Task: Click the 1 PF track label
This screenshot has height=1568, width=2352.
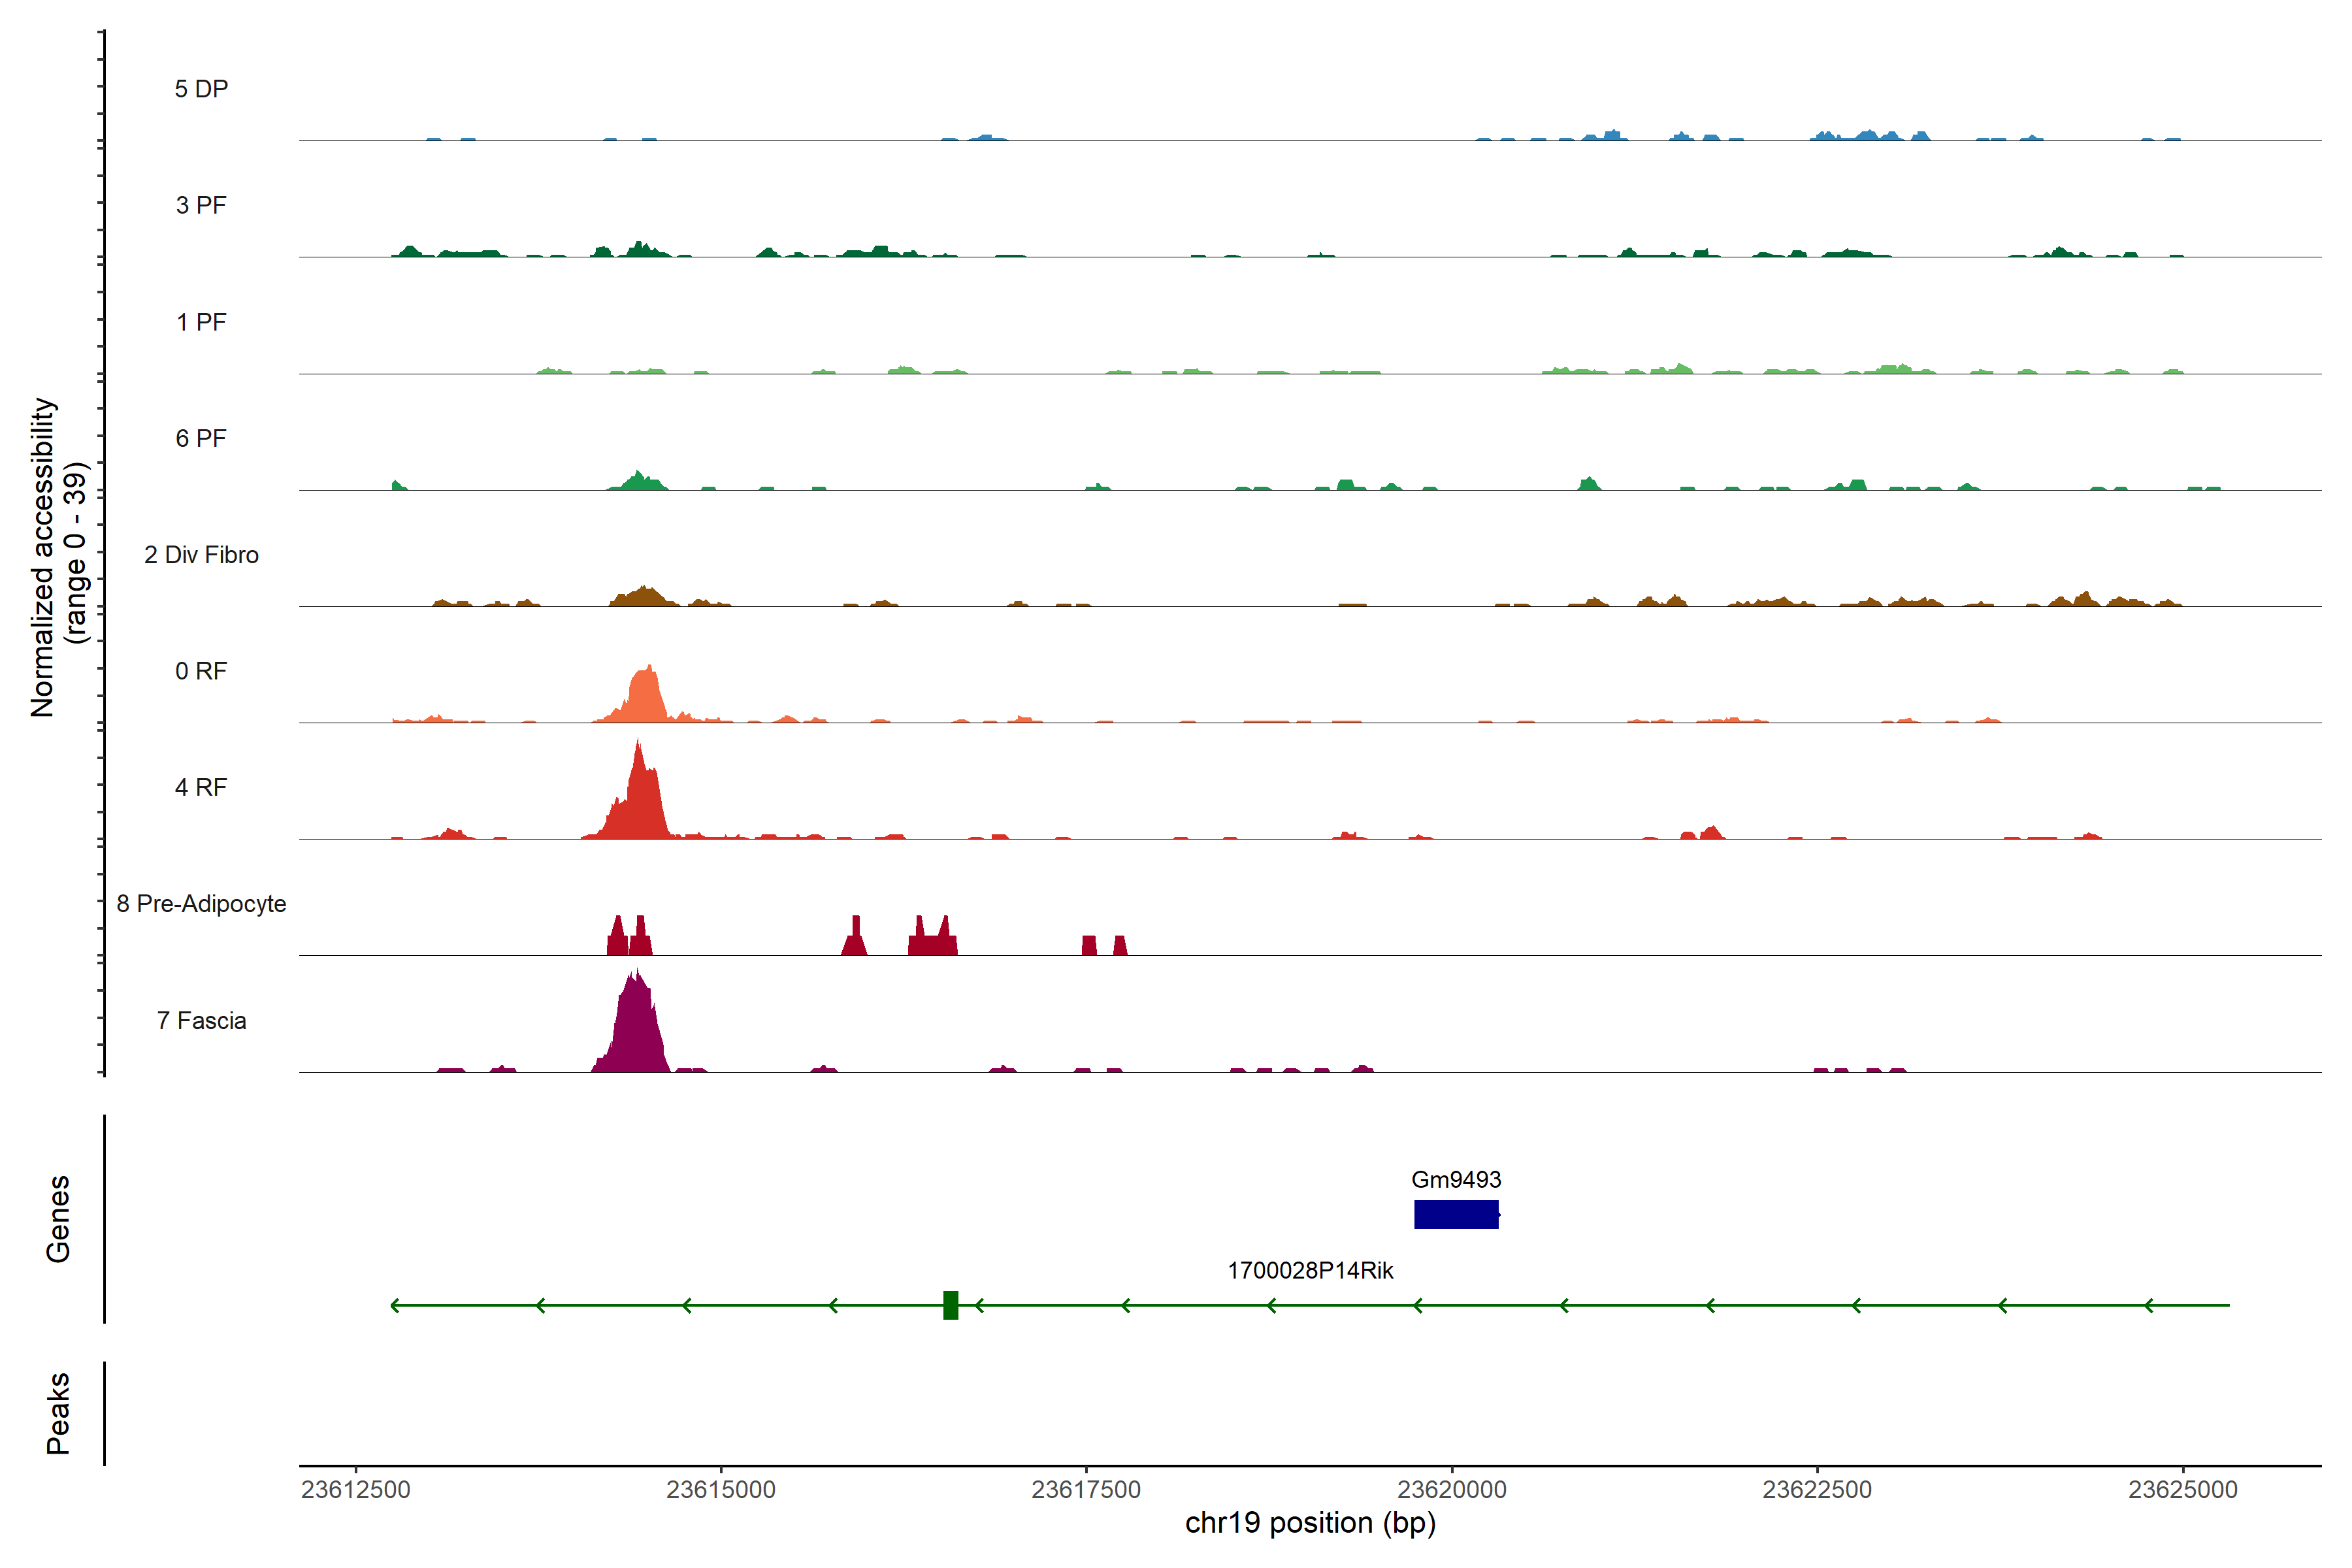Action: 201,322
